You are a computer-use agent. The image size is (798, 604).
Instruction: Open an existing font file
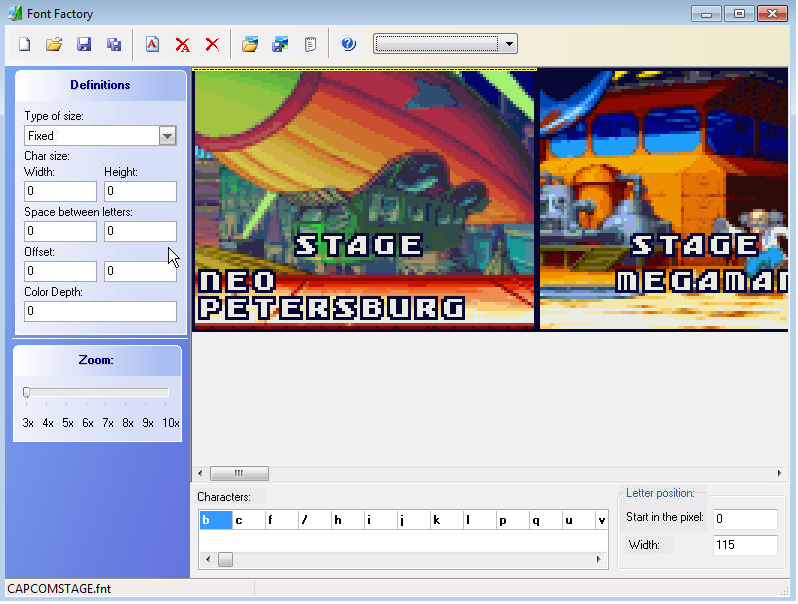(x=54, y=44)
